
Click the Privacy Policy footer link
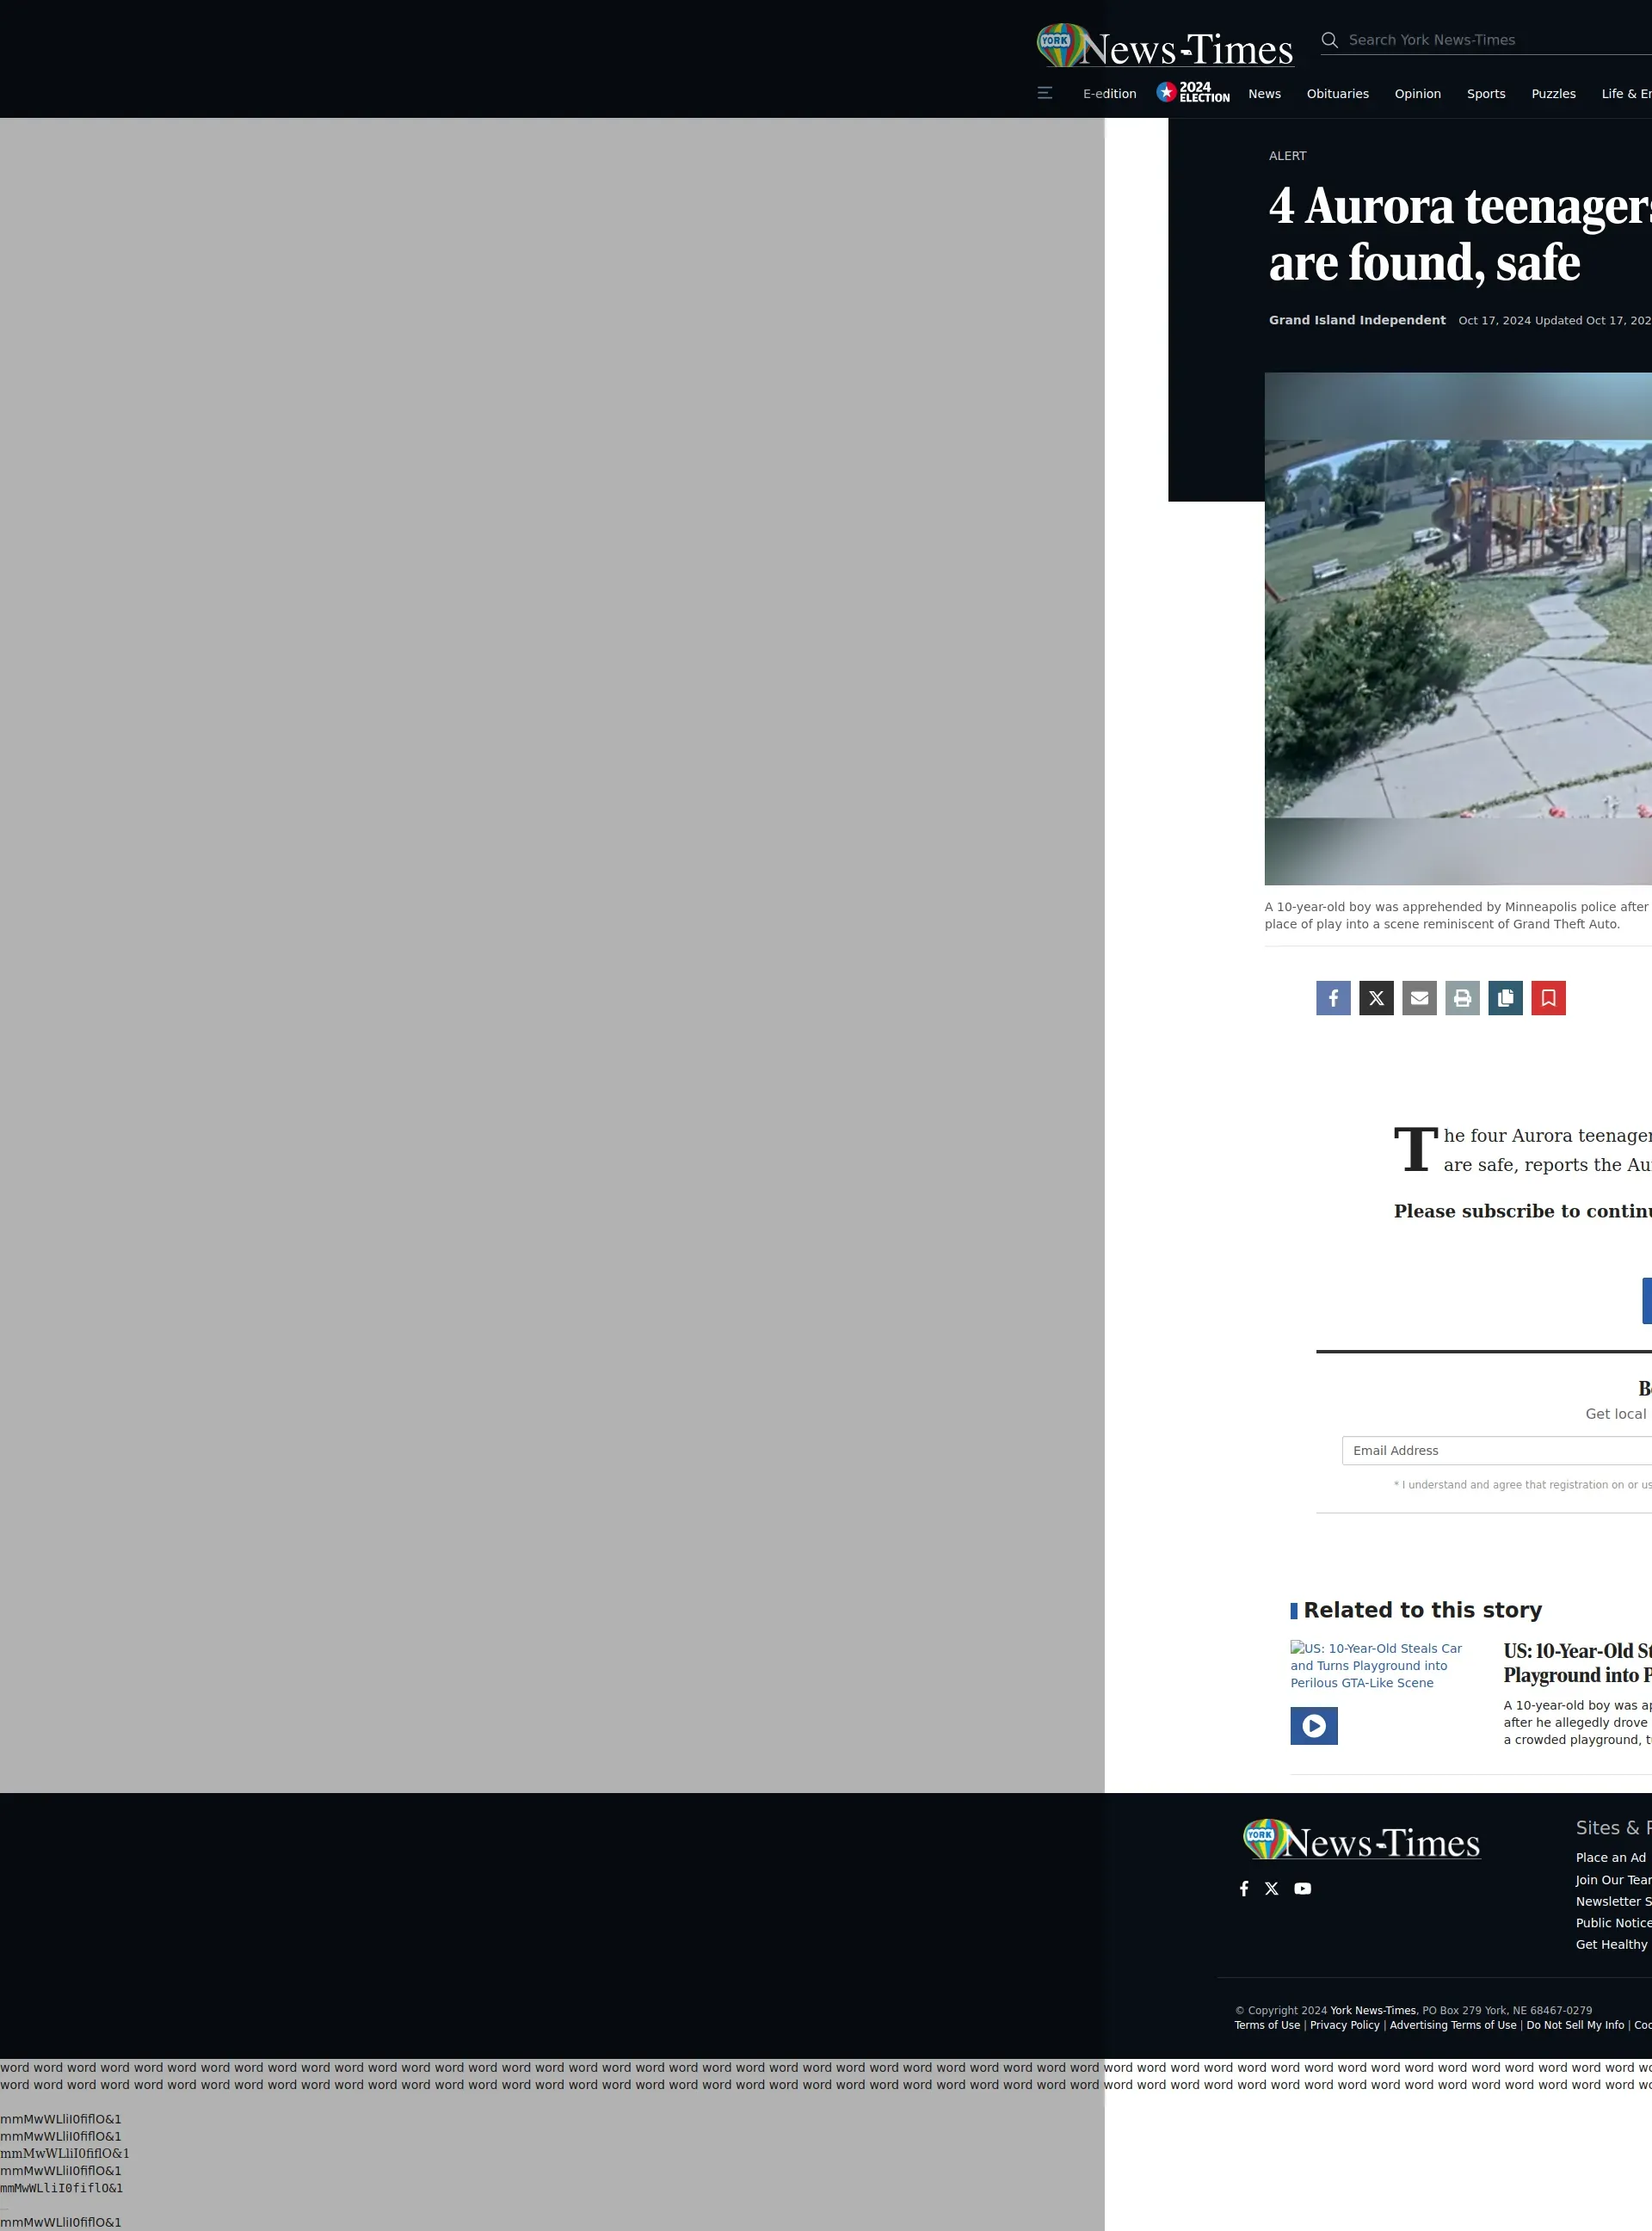1344,2025
